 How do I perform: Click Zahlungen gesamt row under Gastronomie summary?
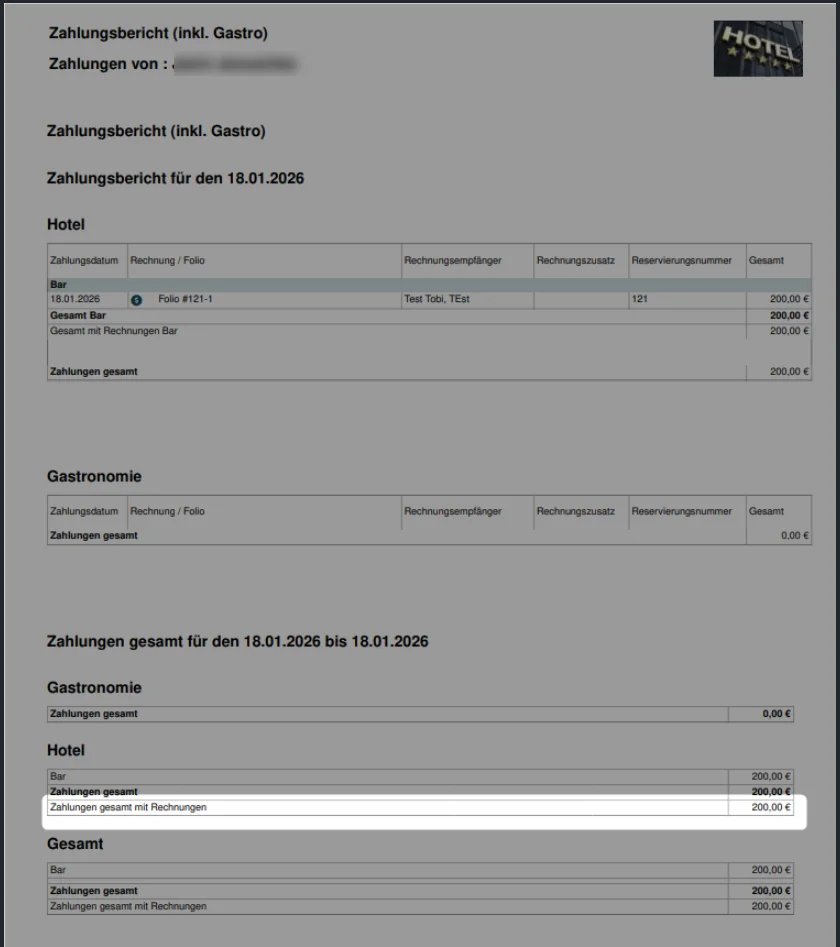point(420,714)
